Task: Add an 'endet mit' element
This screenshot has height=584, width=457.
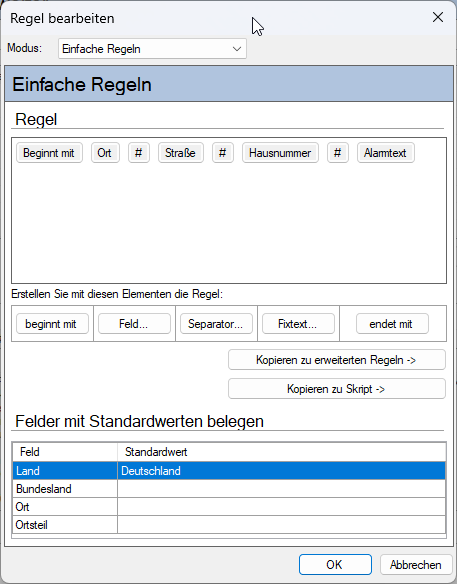Action: (x=392, y=324)
